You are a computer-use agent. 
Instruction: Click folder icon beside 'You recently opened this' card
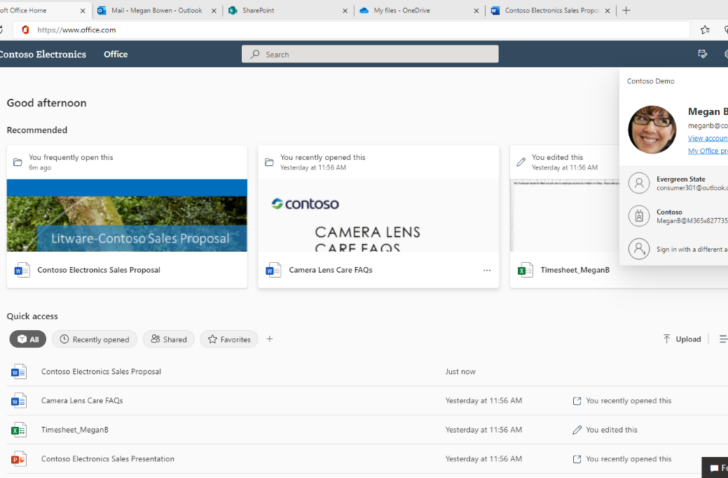[x=269, y=162]
